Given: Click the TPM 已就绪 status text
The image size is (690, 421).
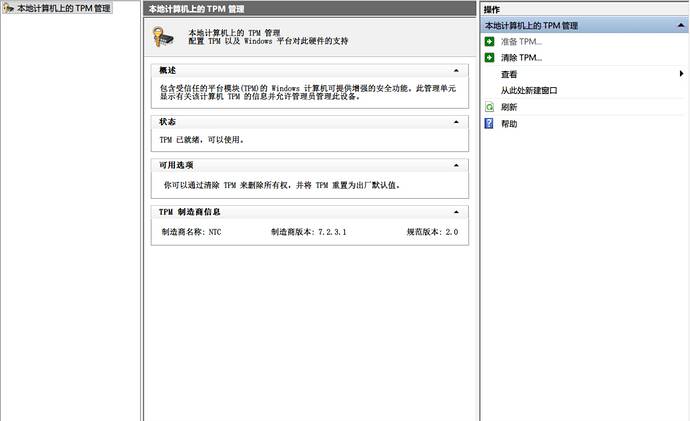Looking at the screenshot, I should click(202, 140).
